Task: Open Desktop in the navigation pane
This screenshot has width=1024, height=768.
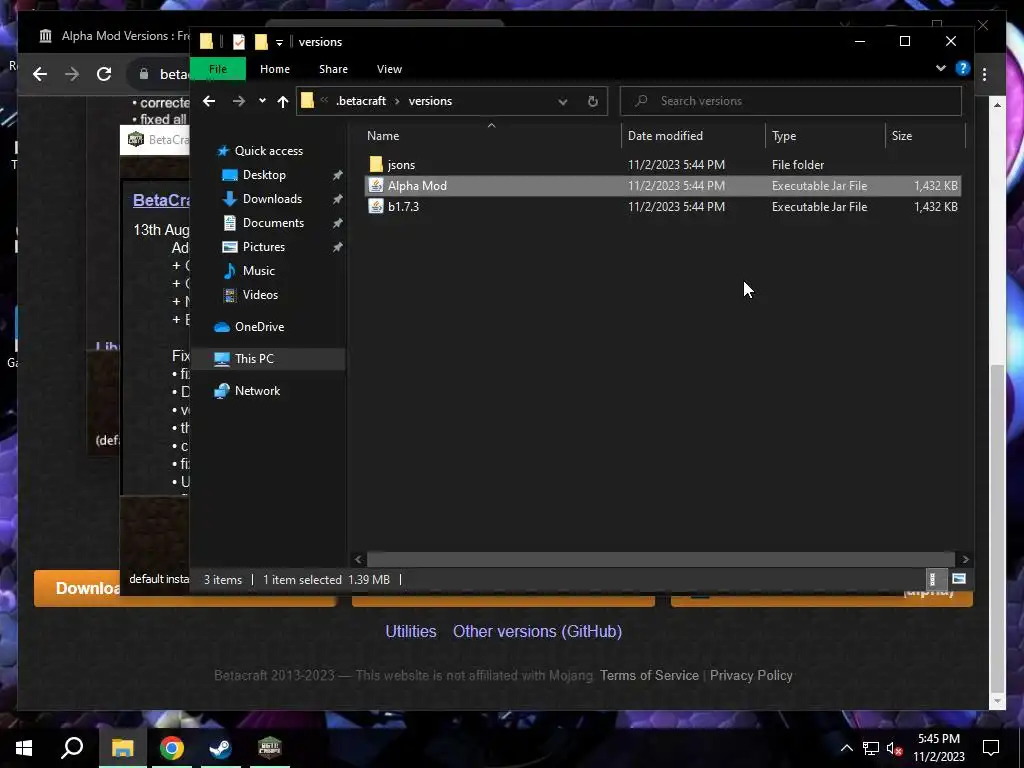Action: 264,175
